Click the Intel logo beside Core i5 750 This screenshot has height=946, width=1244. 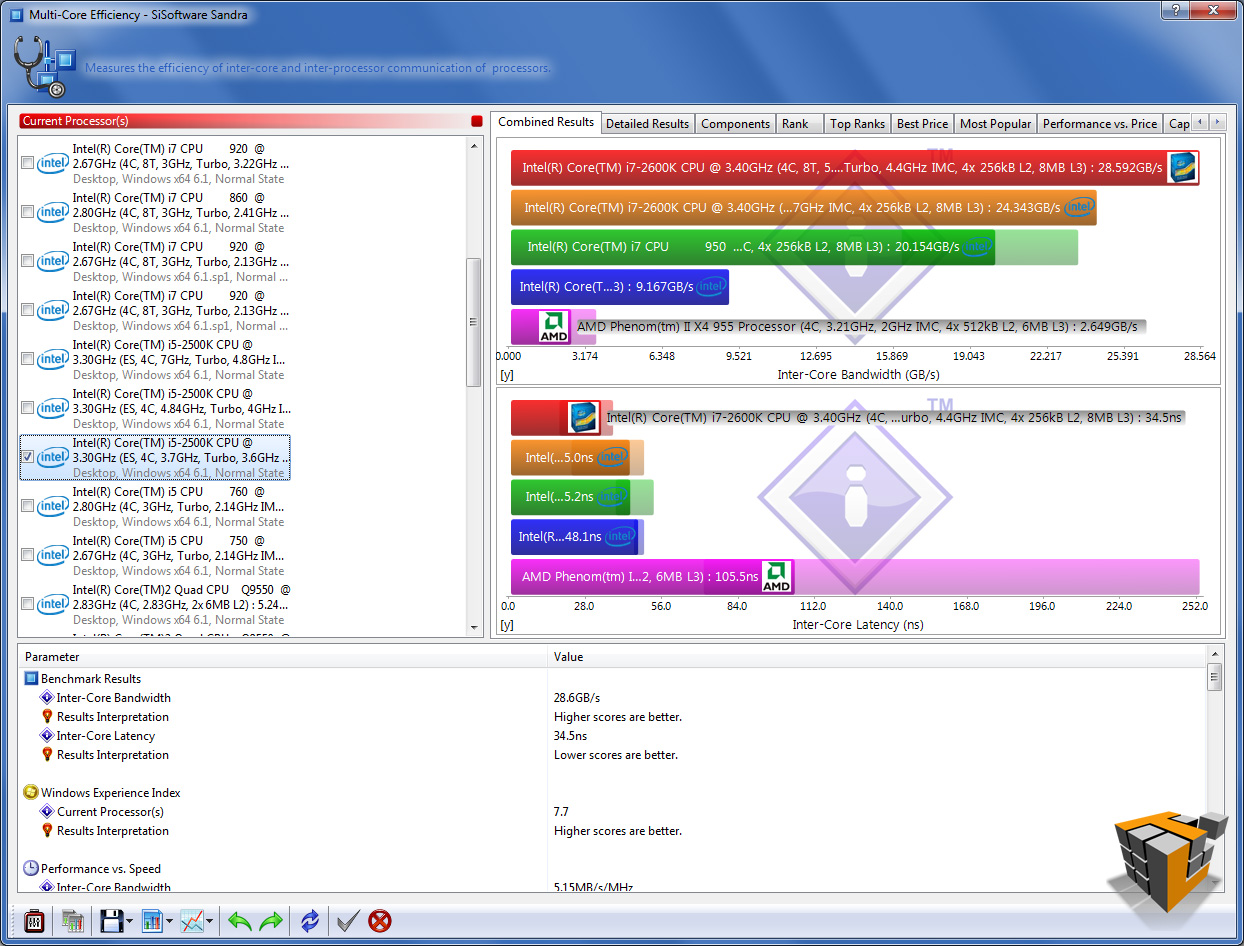tap(53, 556)
